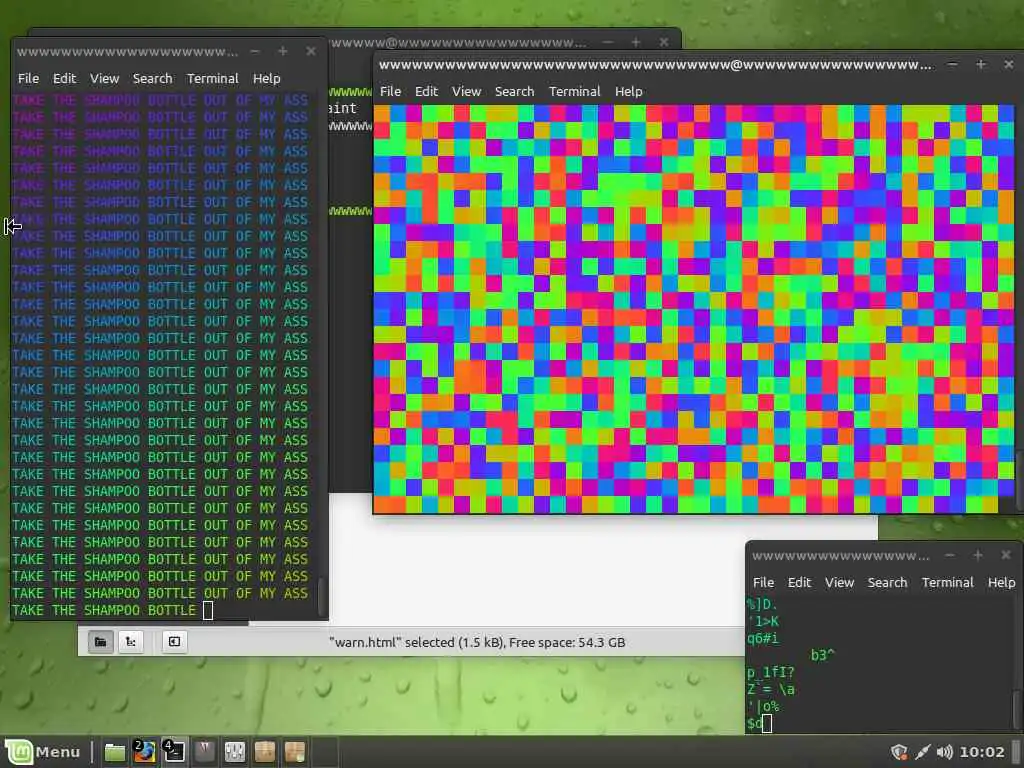This screenshot has width=1024, height=768.
Task: Open Edit menu in the small bottom-right terminal
Action: 799,583
